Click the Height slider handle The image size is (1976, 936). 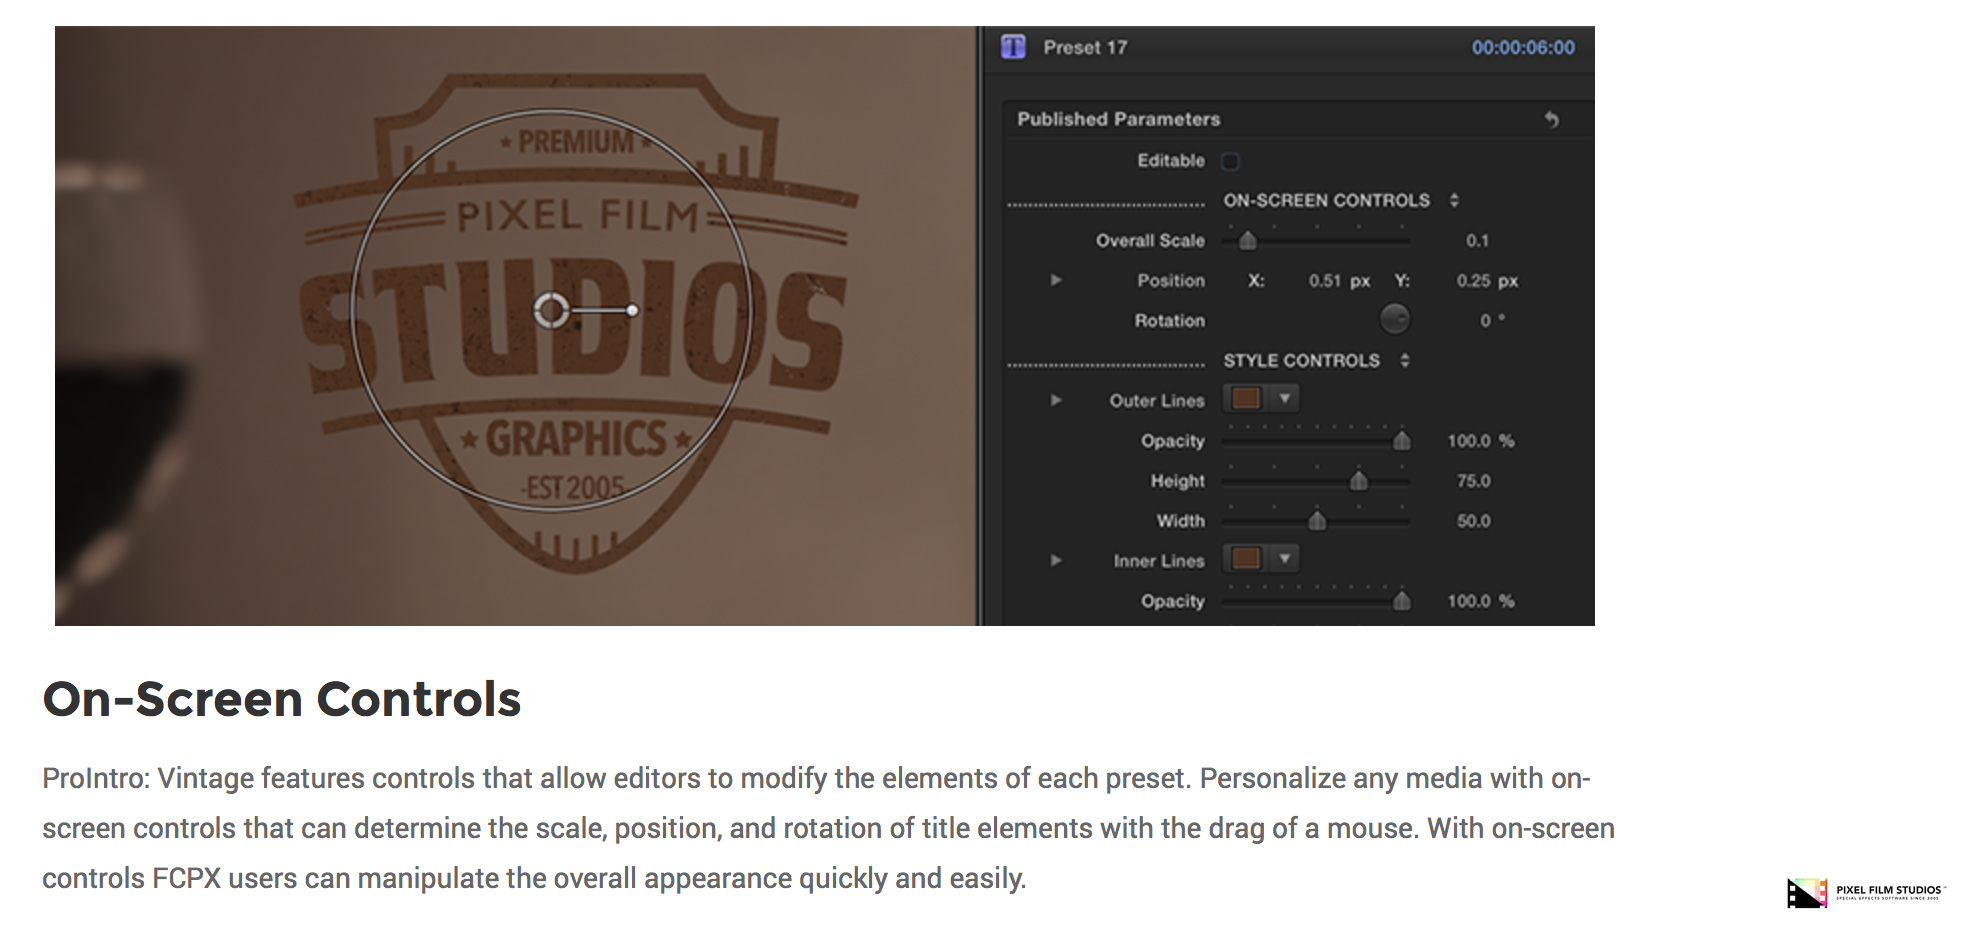(1358, 481)
